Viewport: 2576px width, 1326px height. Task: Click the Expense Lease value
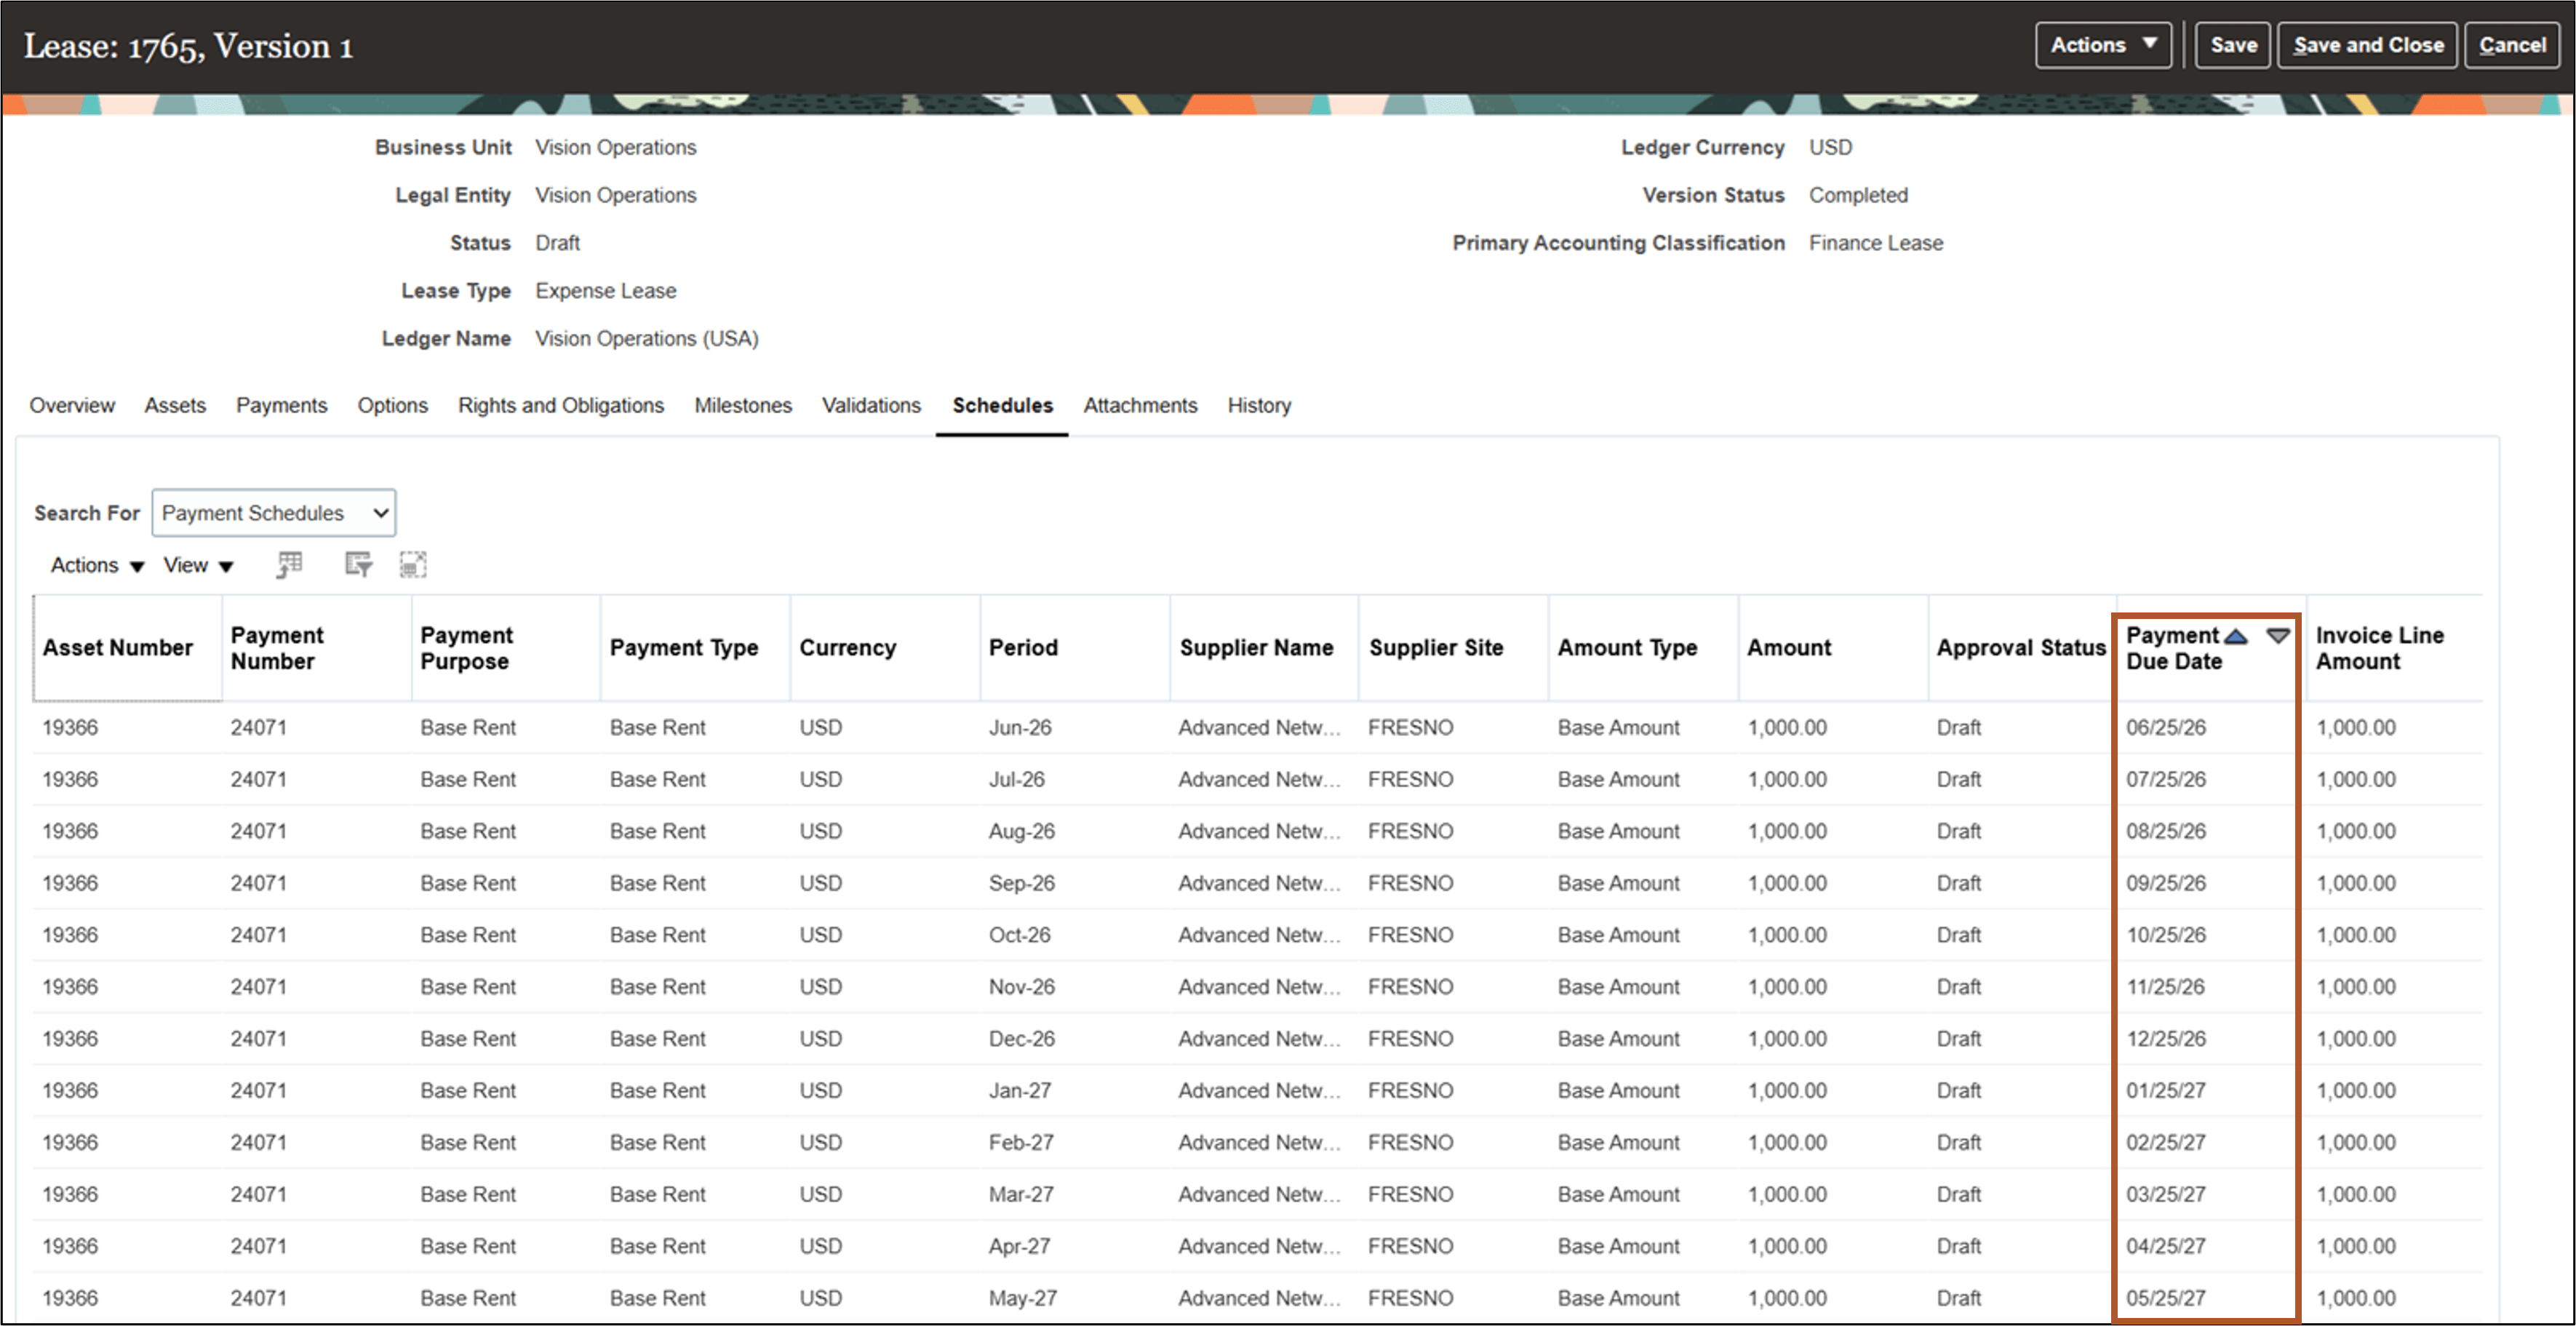(606, 291)
